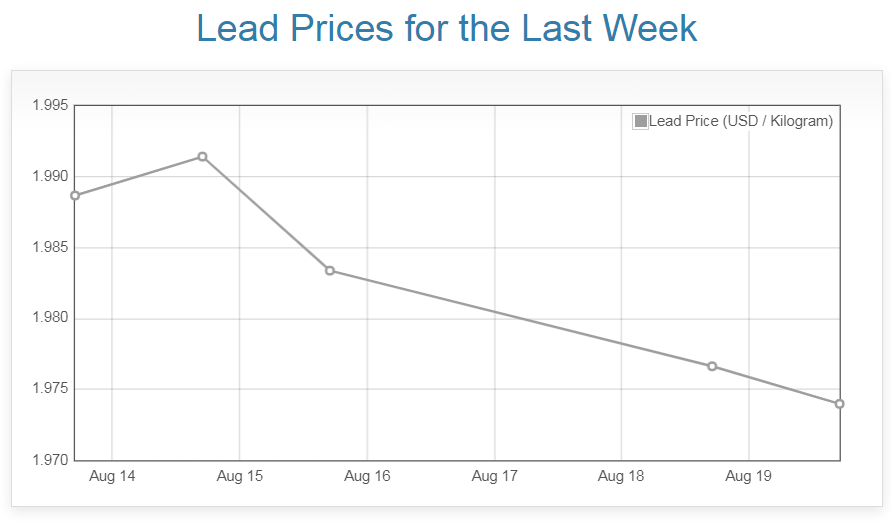Toggle the "Lead Price (USD / Kilogram)" legend label
891x525 pixels.
741,121
